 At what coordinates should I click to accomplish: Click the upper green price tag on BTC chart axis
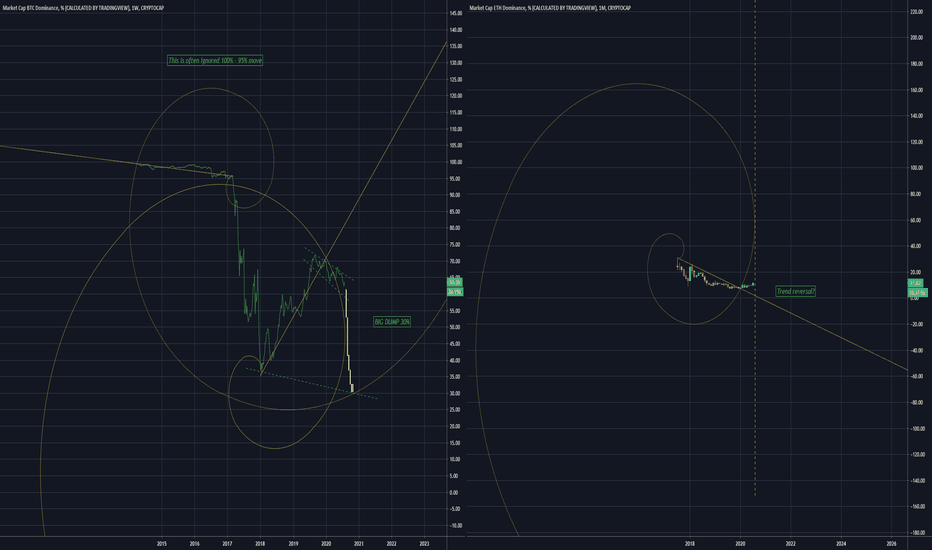(x=455, y=282)
